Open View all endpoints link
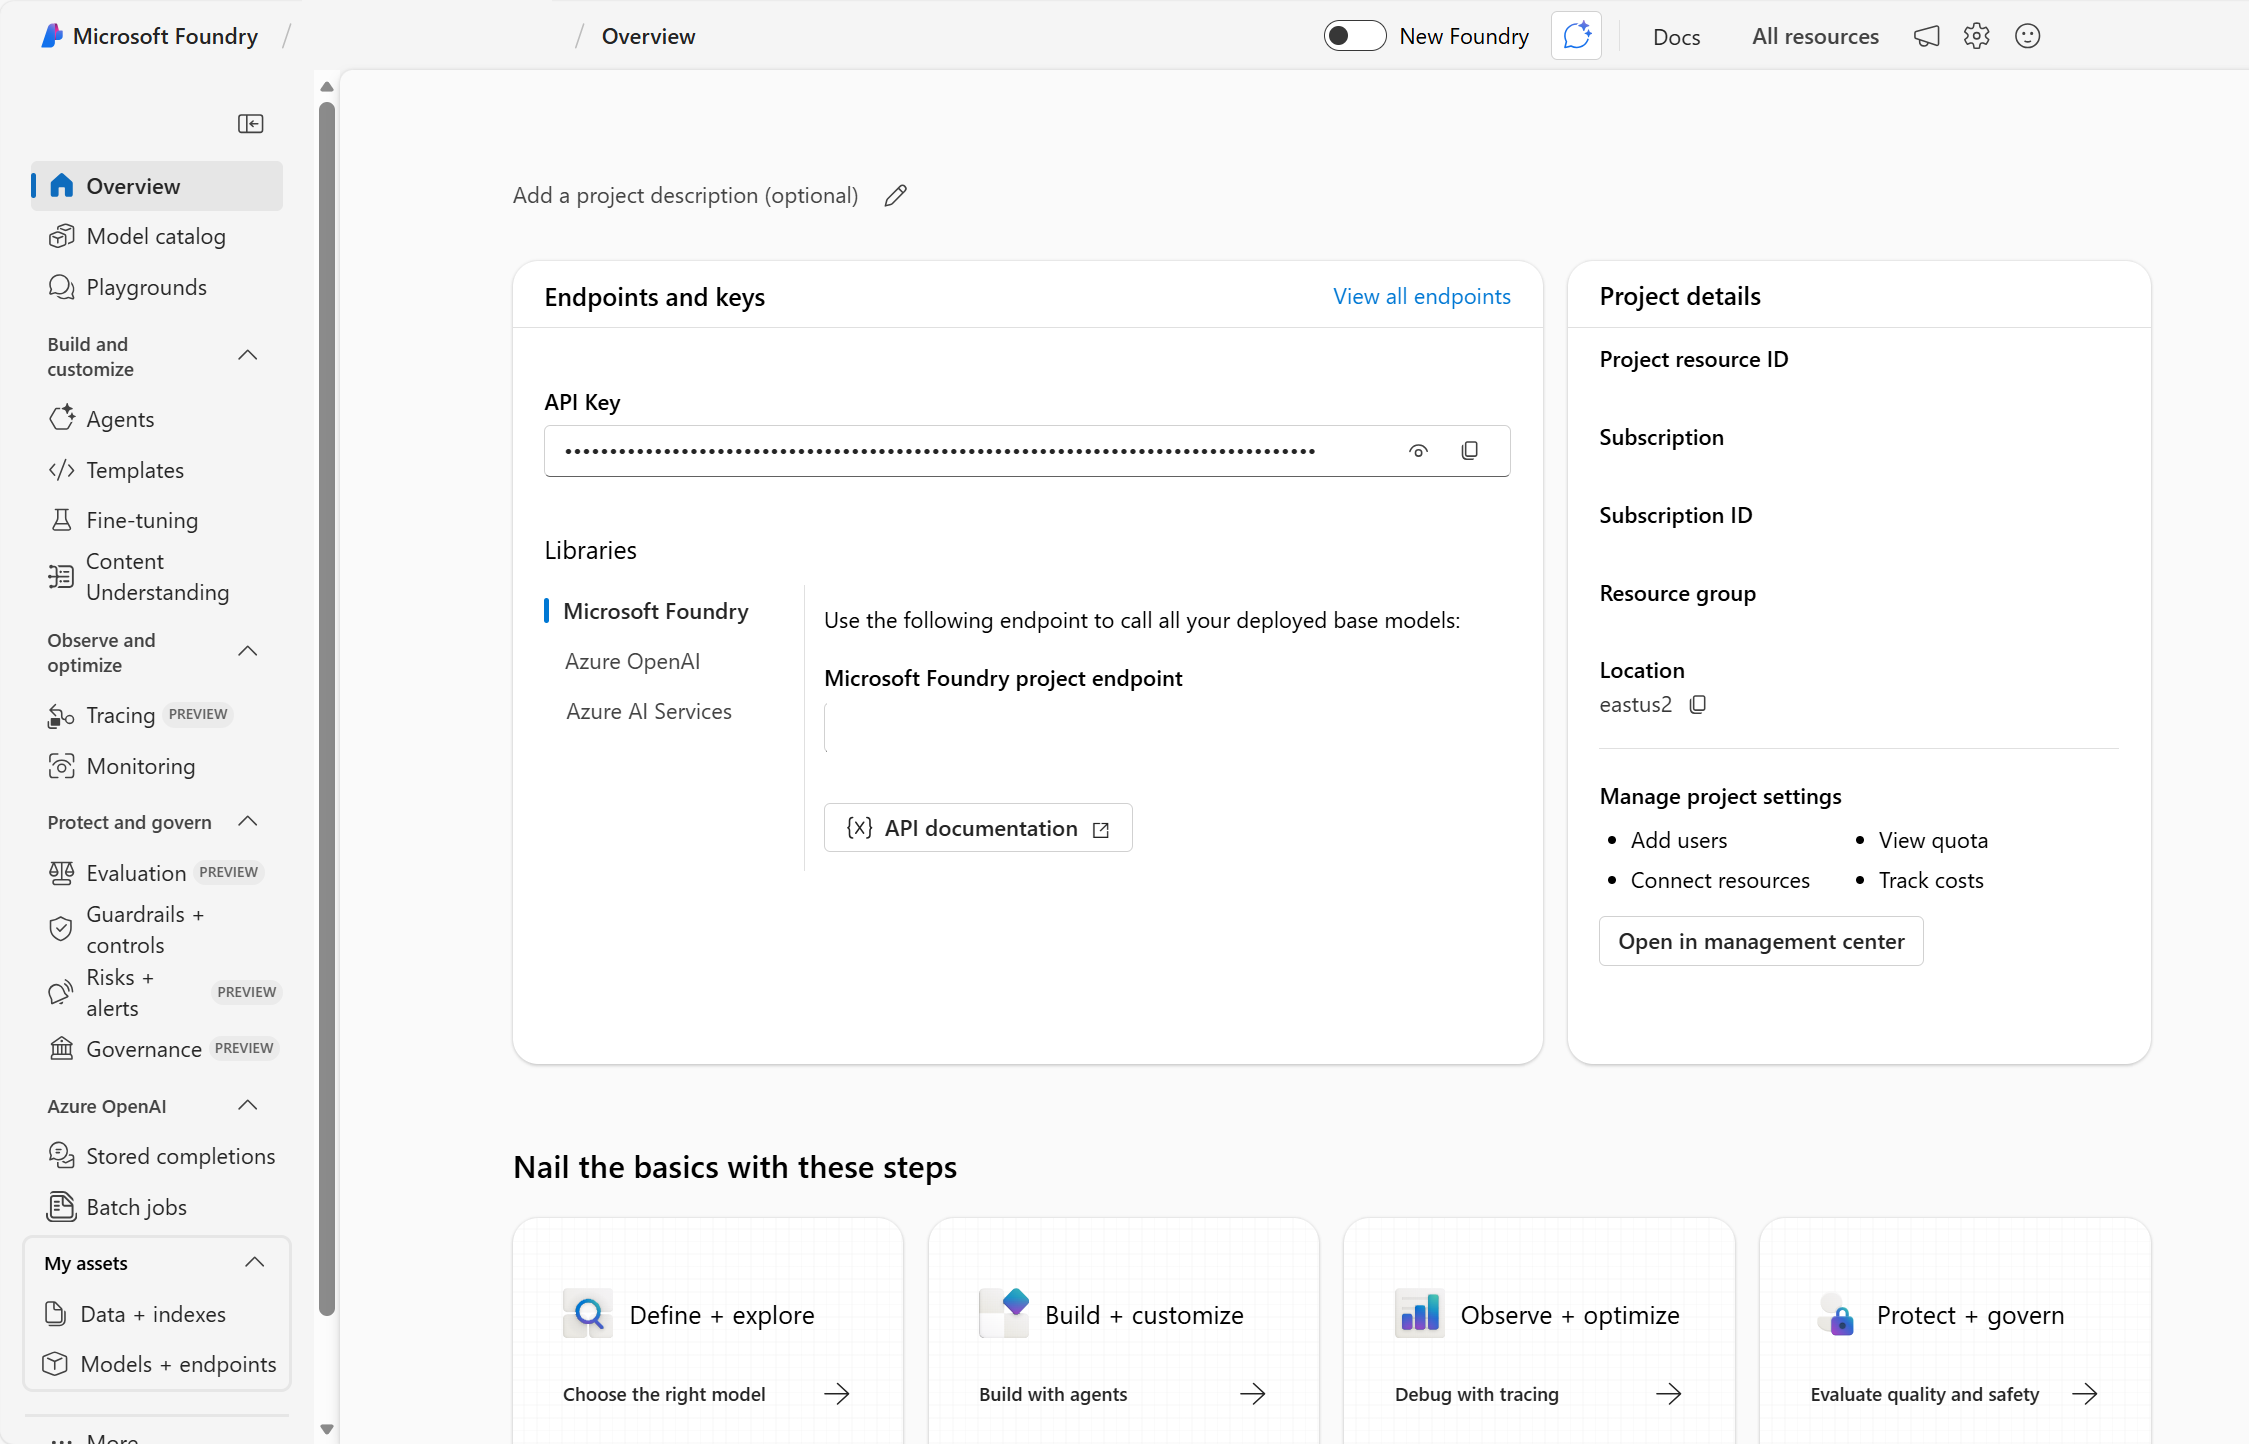The width and height of the screenshot is (2249, 1444). point(1422,296)
